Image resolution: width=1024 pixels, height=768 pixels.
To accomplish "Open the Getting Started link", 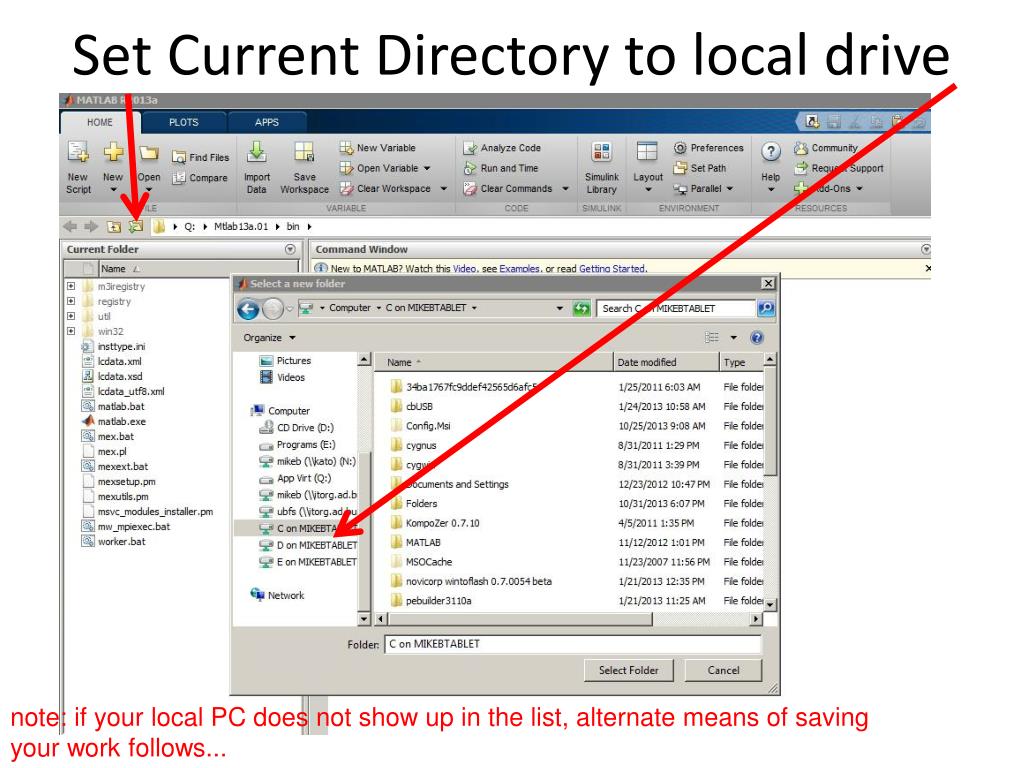I will click(611, 268).
